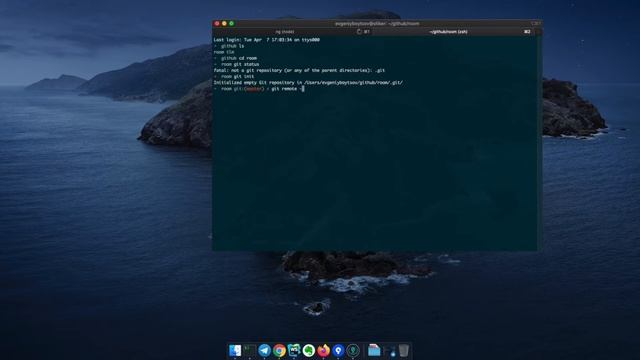
Task: Click the 'Initialized empty Git repository' line
Action: point(308,82)
